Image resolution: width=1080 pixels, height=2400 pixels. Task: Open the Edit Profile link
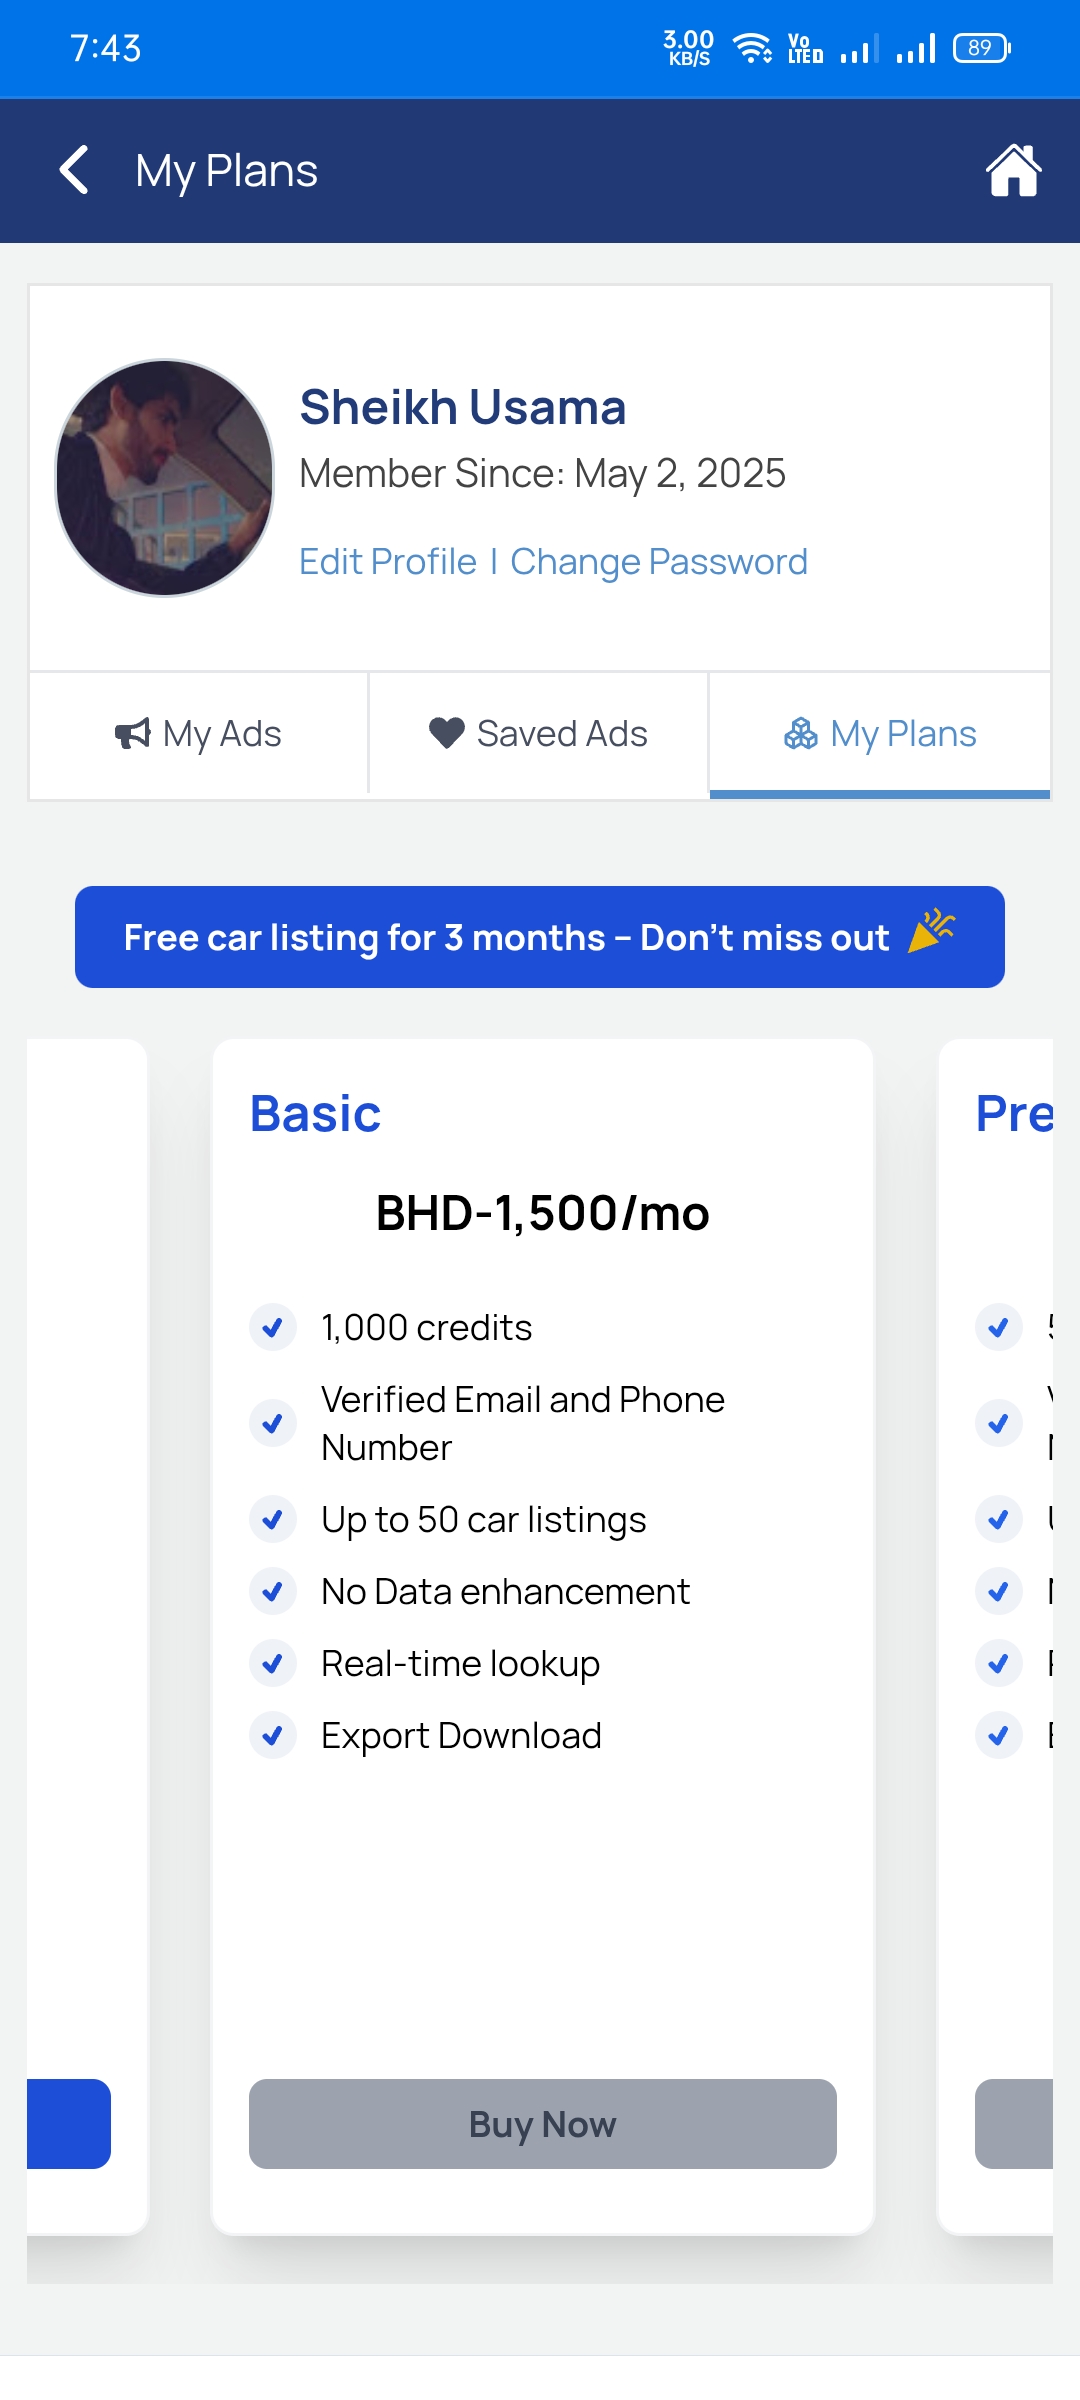(388, 562)
